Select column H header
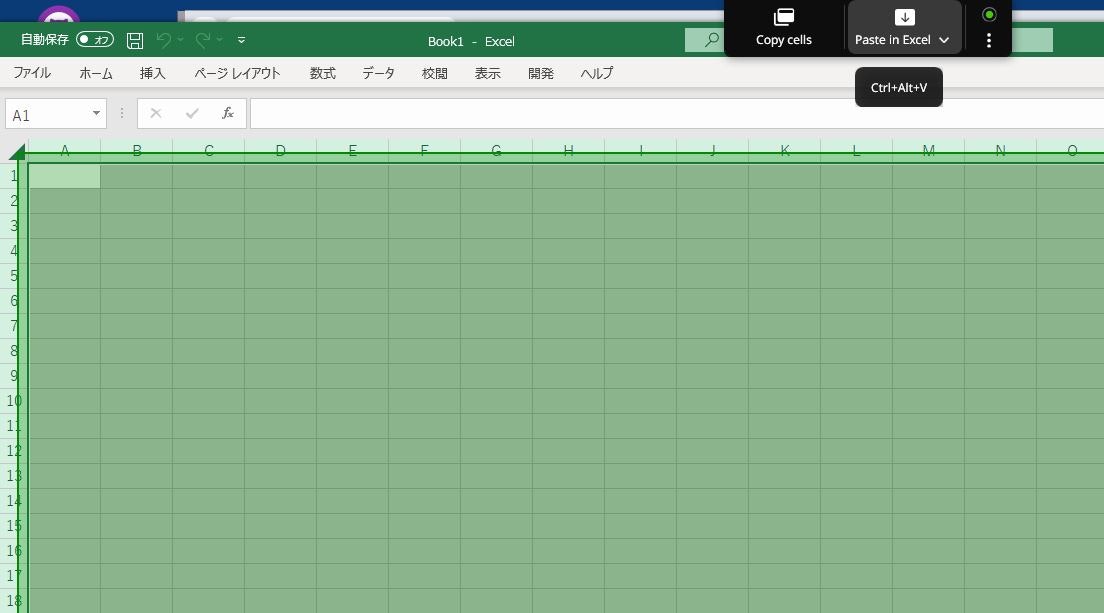Screen dimensions: 1104x613 click(568, 150)
